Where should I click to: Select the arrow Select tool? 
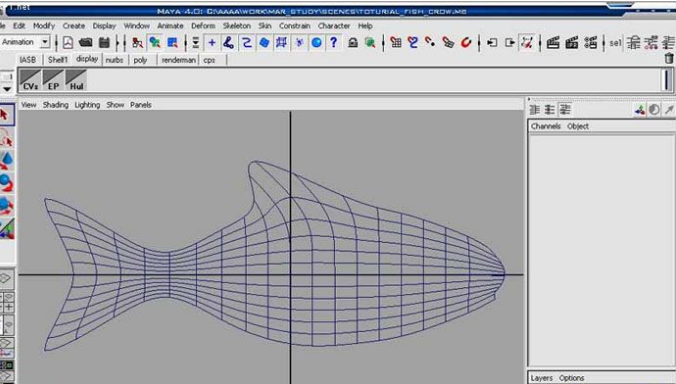coord(6,115)
